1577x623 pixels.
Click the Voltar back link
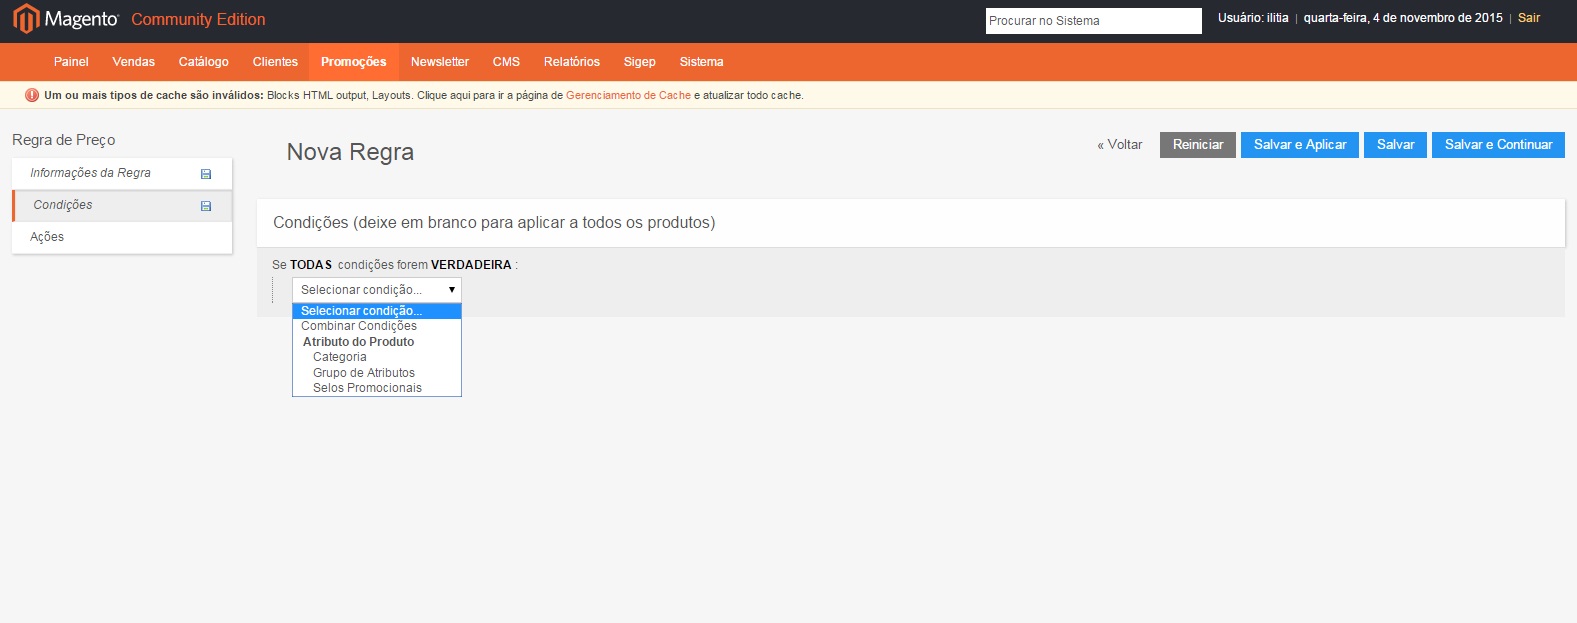coord(1120,145)
